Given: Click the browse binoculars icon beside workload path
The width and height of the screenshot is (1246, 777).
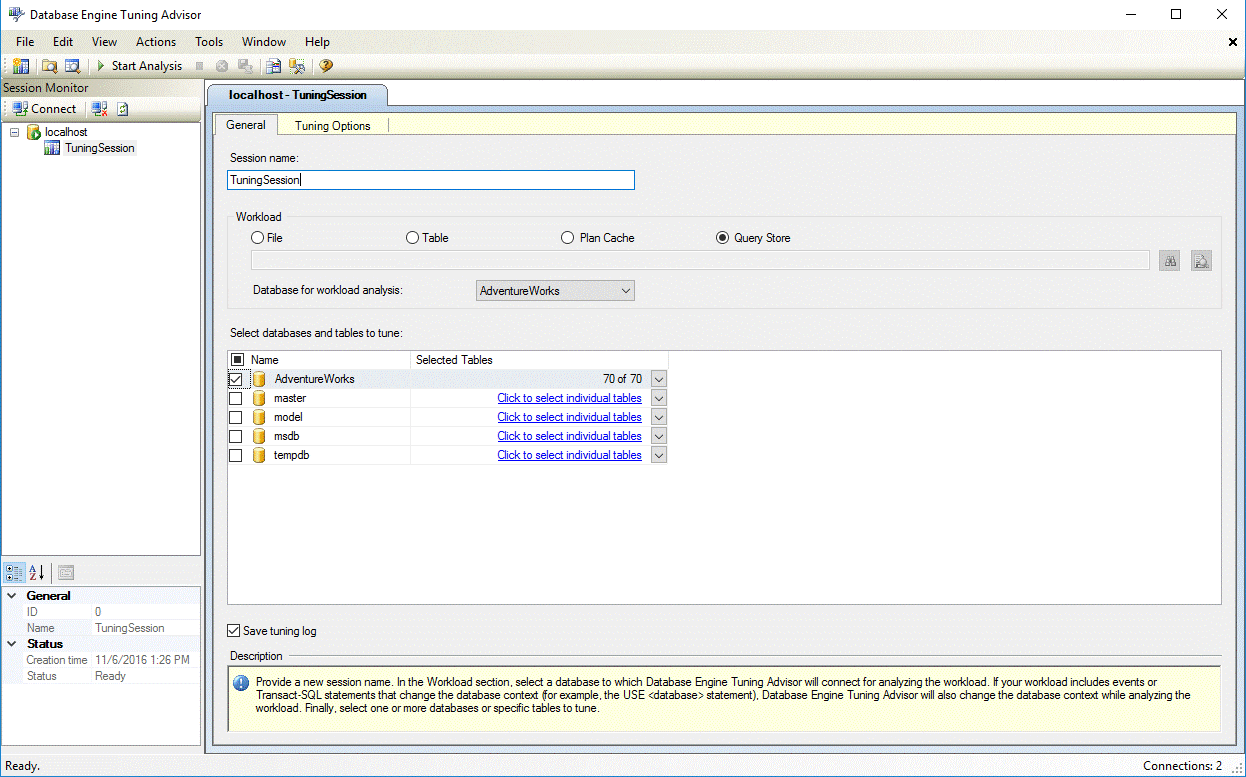Looking at the screenshot, I should pyautogui.click(x=1169, y=260).
